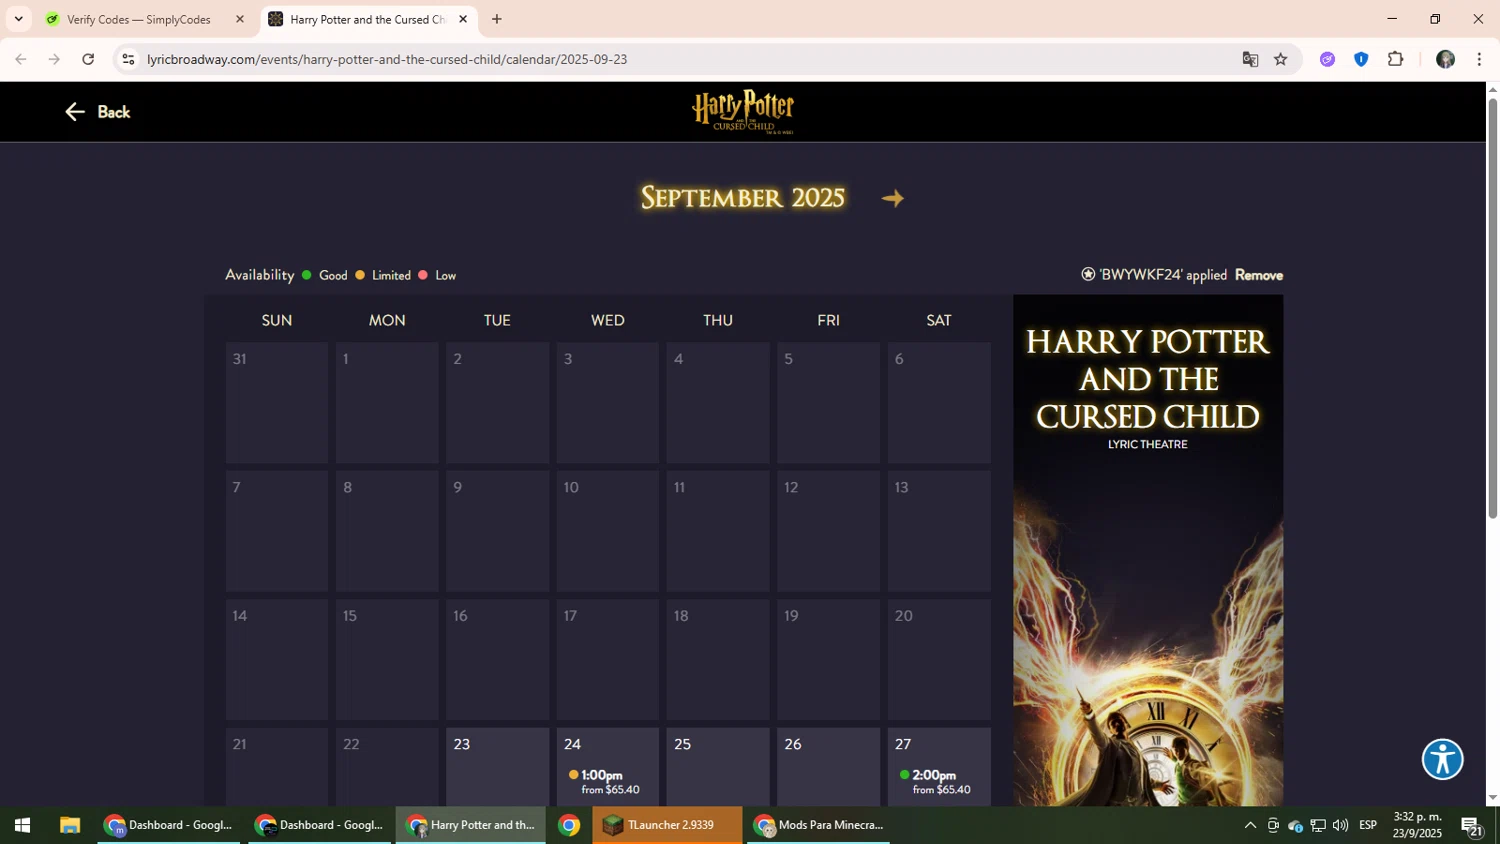Switch to Harry Potter taskbar window
1500x844 pixels.
pyautogui.click(x=471, y=825)
